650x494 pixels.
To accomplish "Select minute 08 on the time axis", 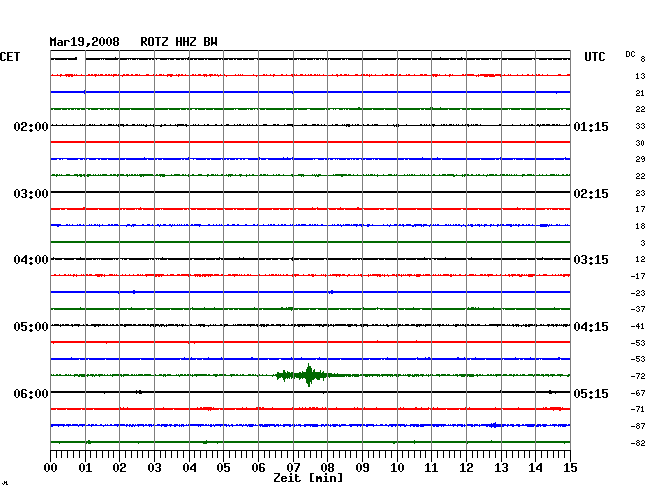I will coord(327,467).
